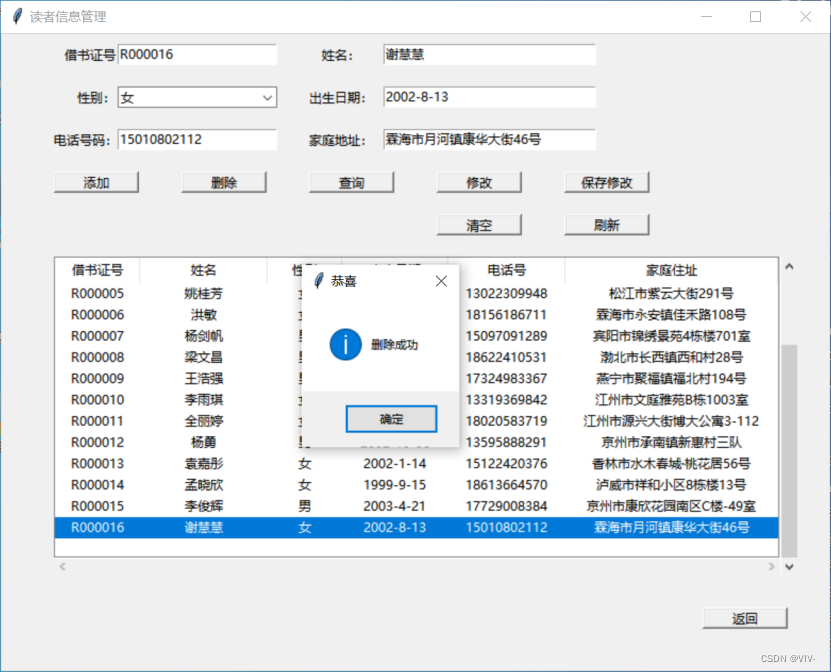Select row R000013
The height and width of the screenshot is (672, 831).
[417, 463]
